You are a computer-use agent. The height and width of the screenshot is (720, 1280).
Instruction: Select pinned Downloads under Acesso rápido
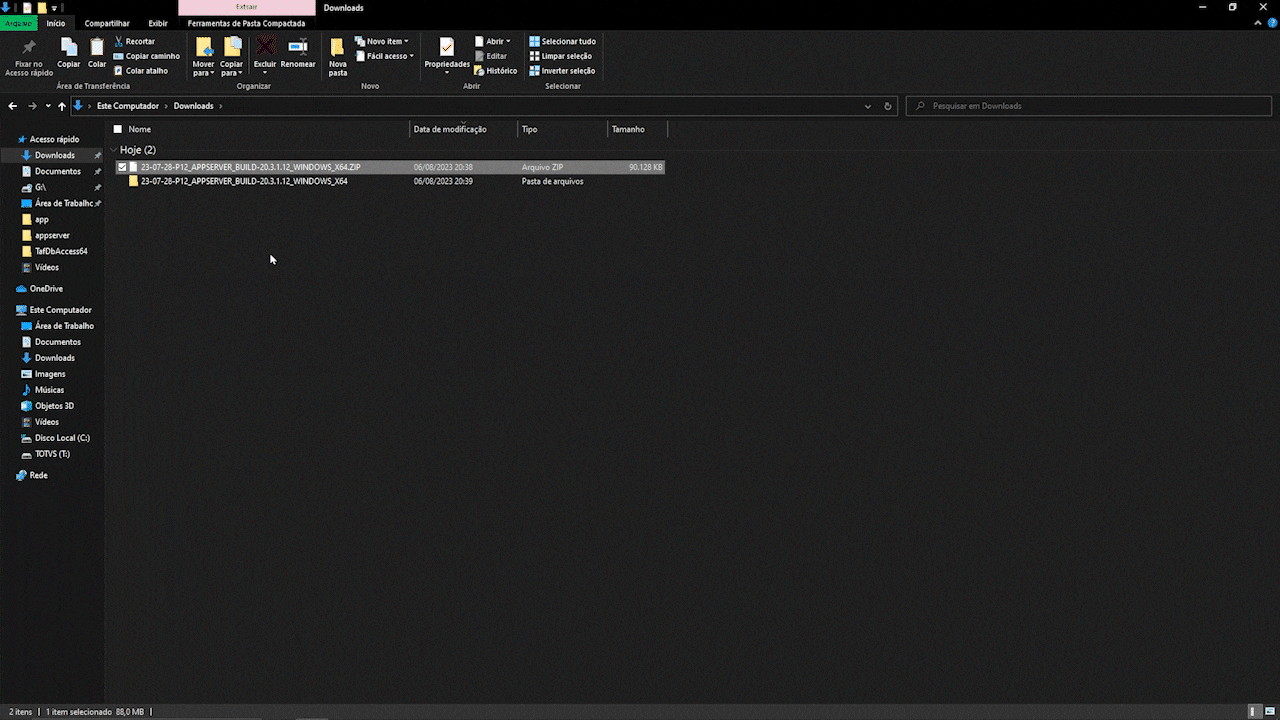55,156
